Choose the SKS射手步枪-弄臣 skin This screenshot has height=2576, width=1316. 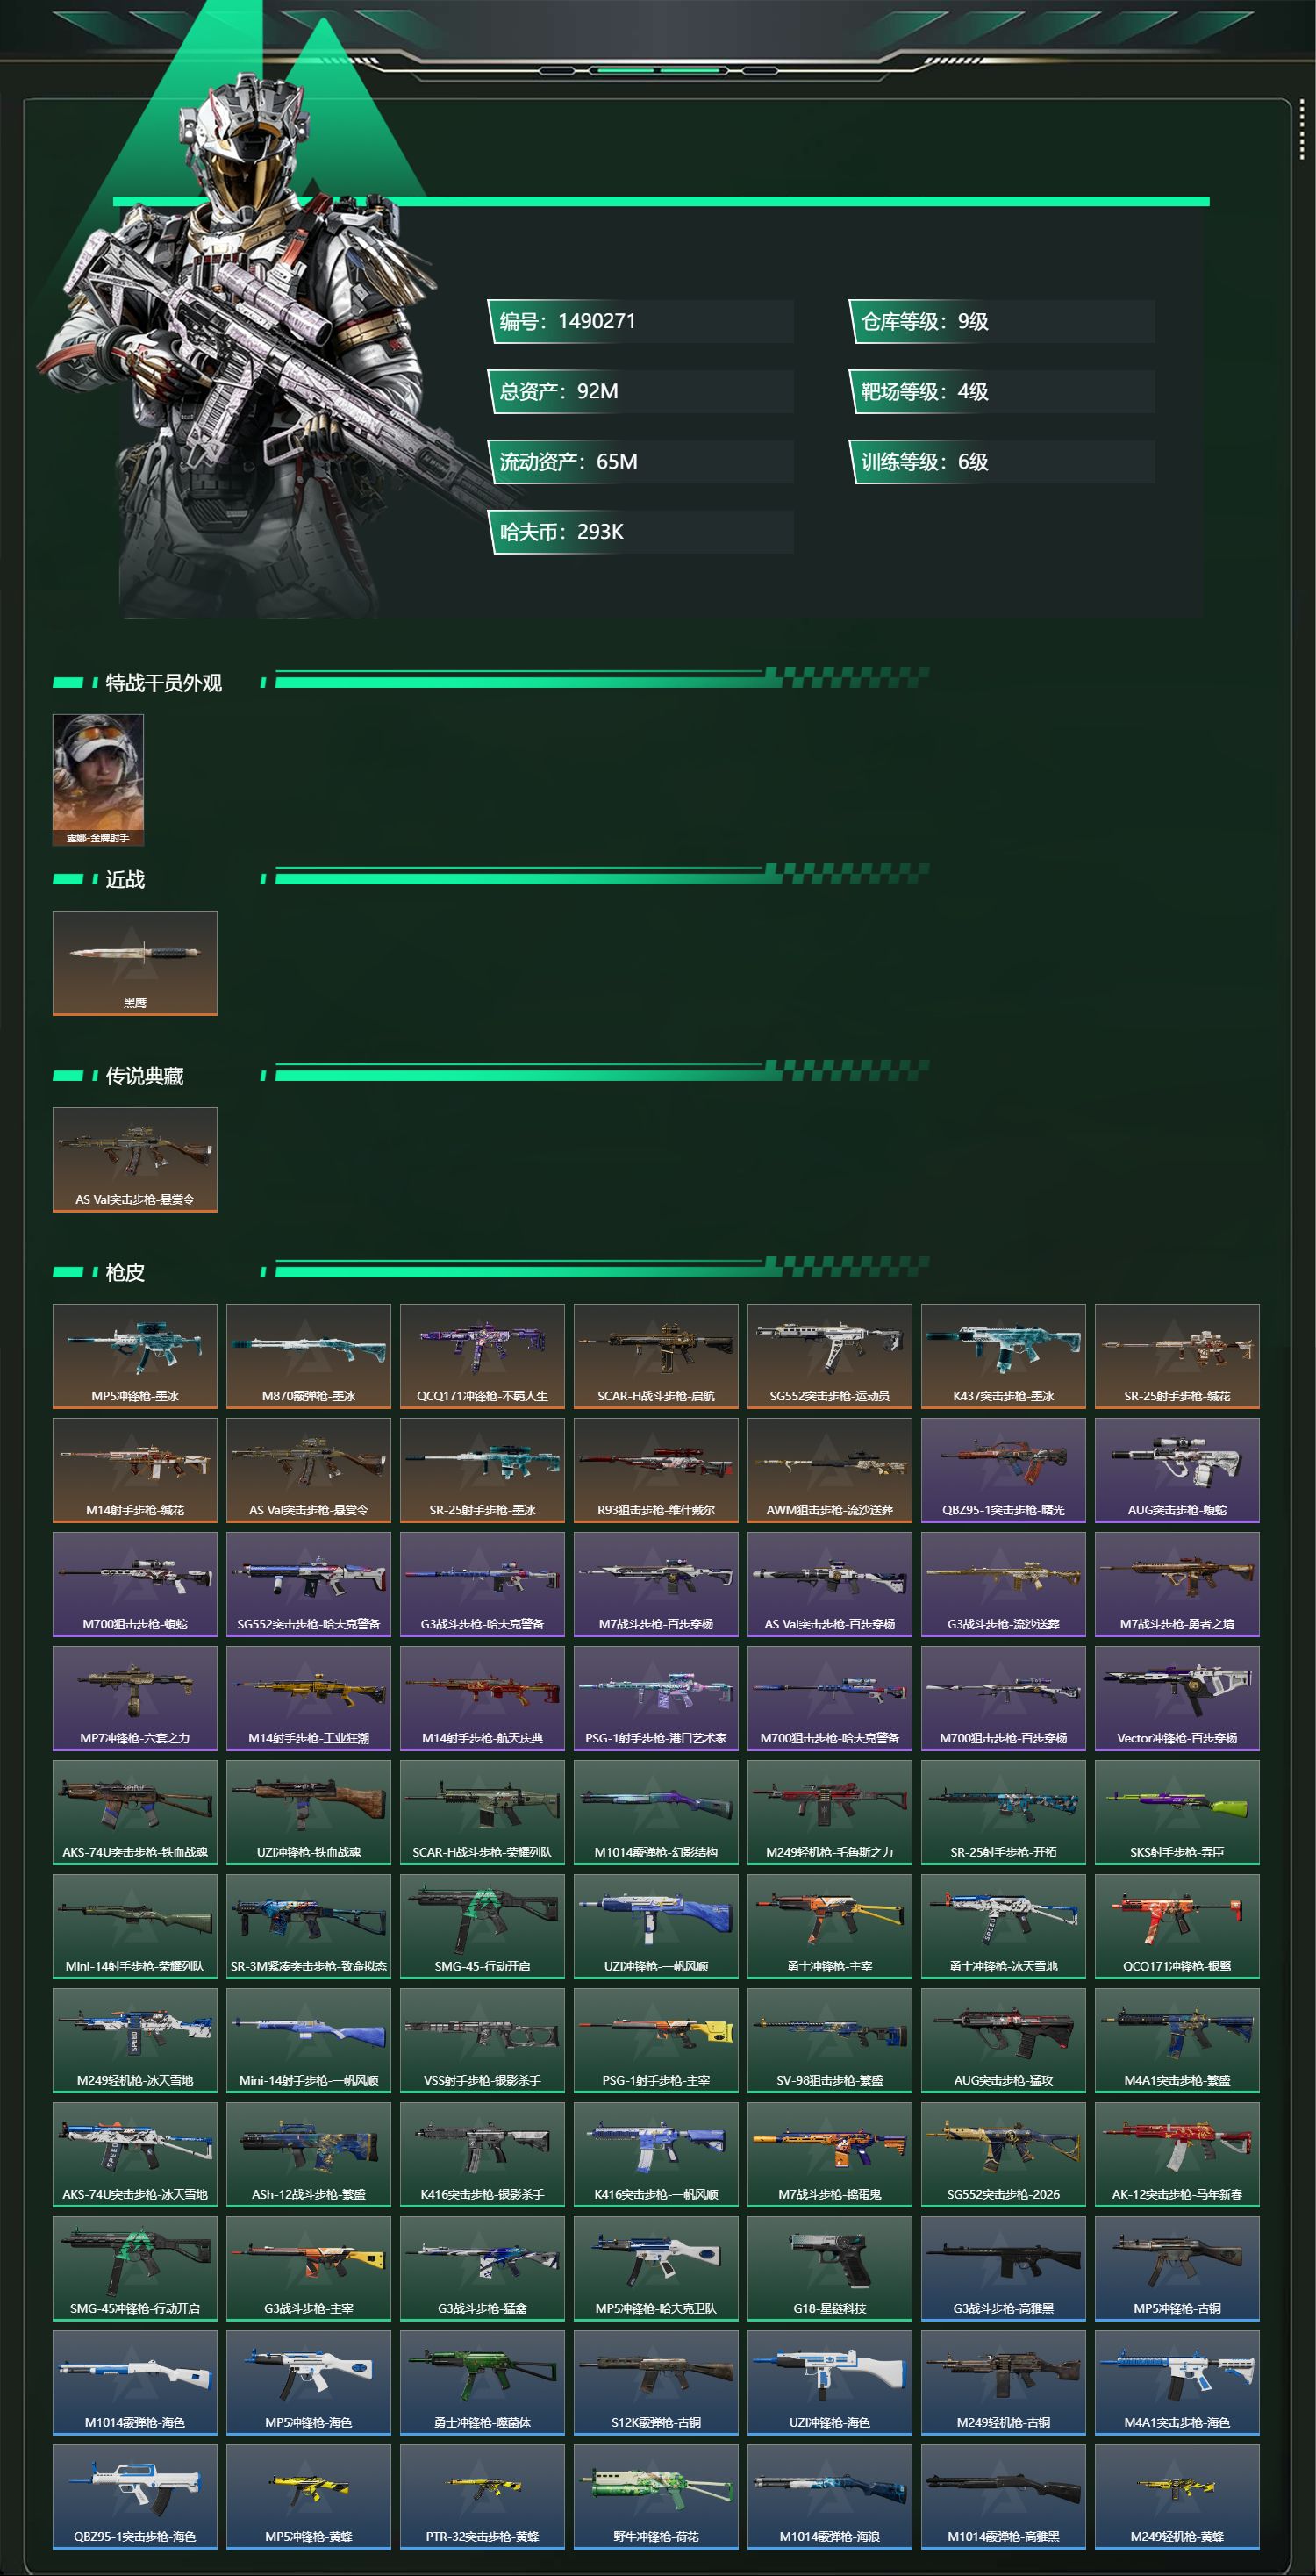click(x=1177, y=1812)
